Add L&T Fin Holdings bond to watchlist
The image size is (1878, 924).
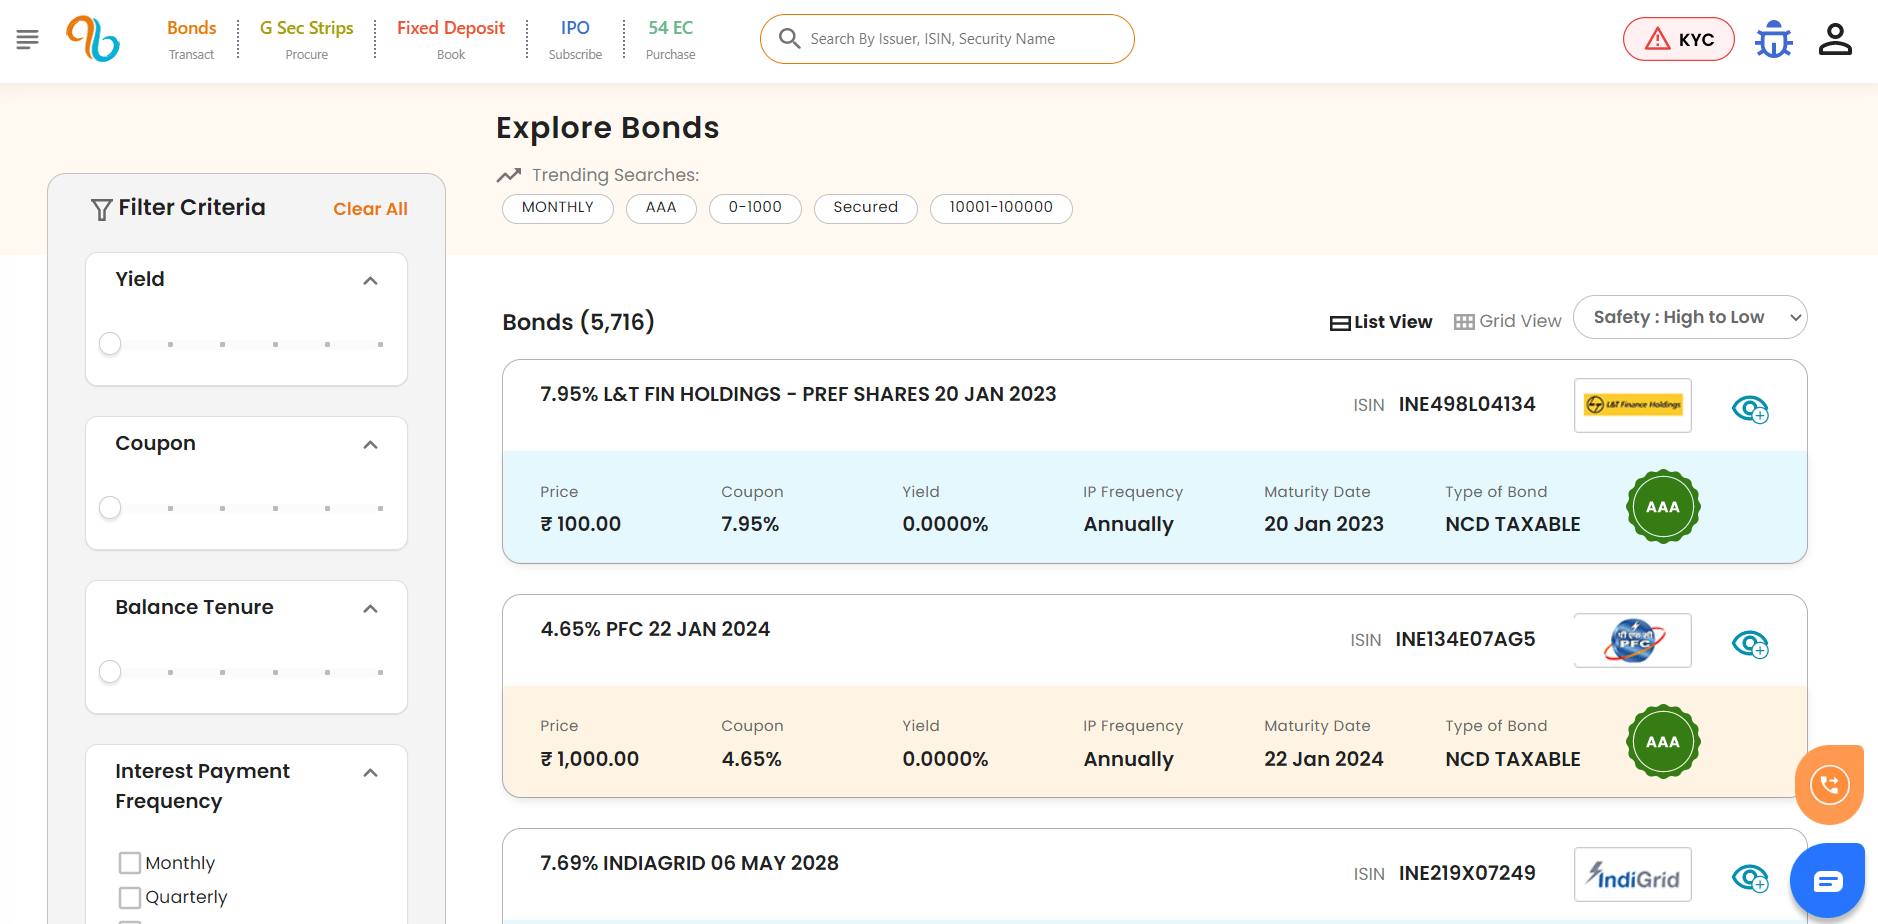[1750, 408]
